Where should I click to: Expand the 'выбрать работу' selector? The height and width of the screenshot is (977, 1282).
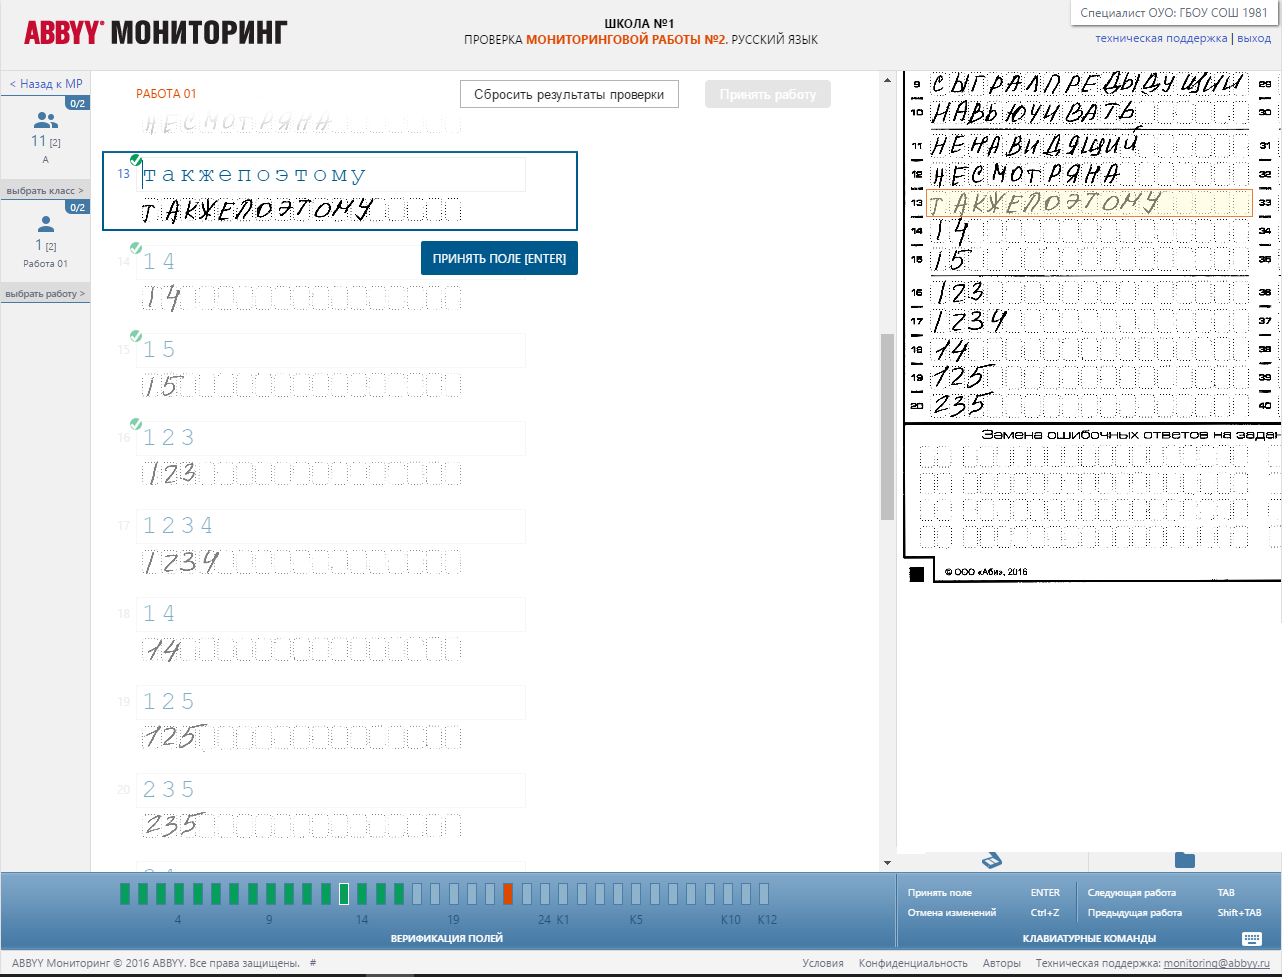45,294
